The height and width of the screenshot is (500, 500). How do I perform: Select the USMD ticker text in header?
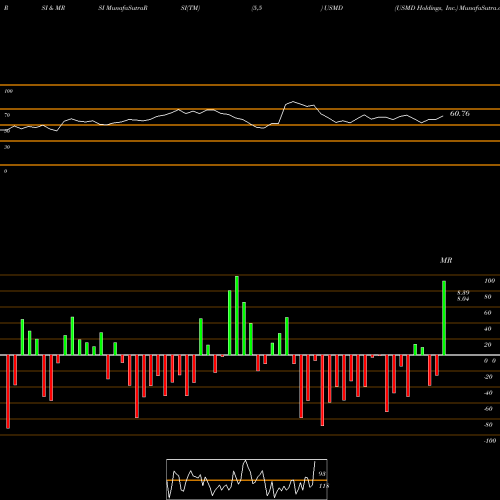click(x=333, y=8)
